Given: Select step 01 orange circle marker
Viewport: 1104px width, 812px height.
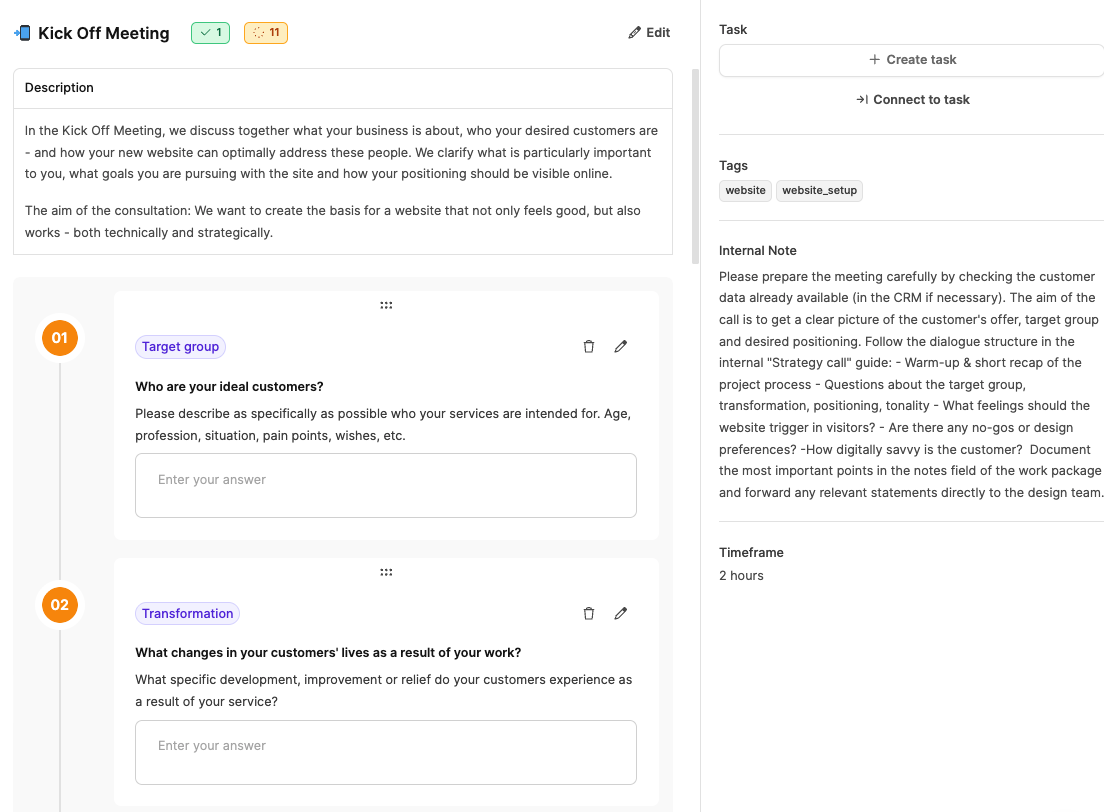Looking at the screenshot, I should (60, 338).
